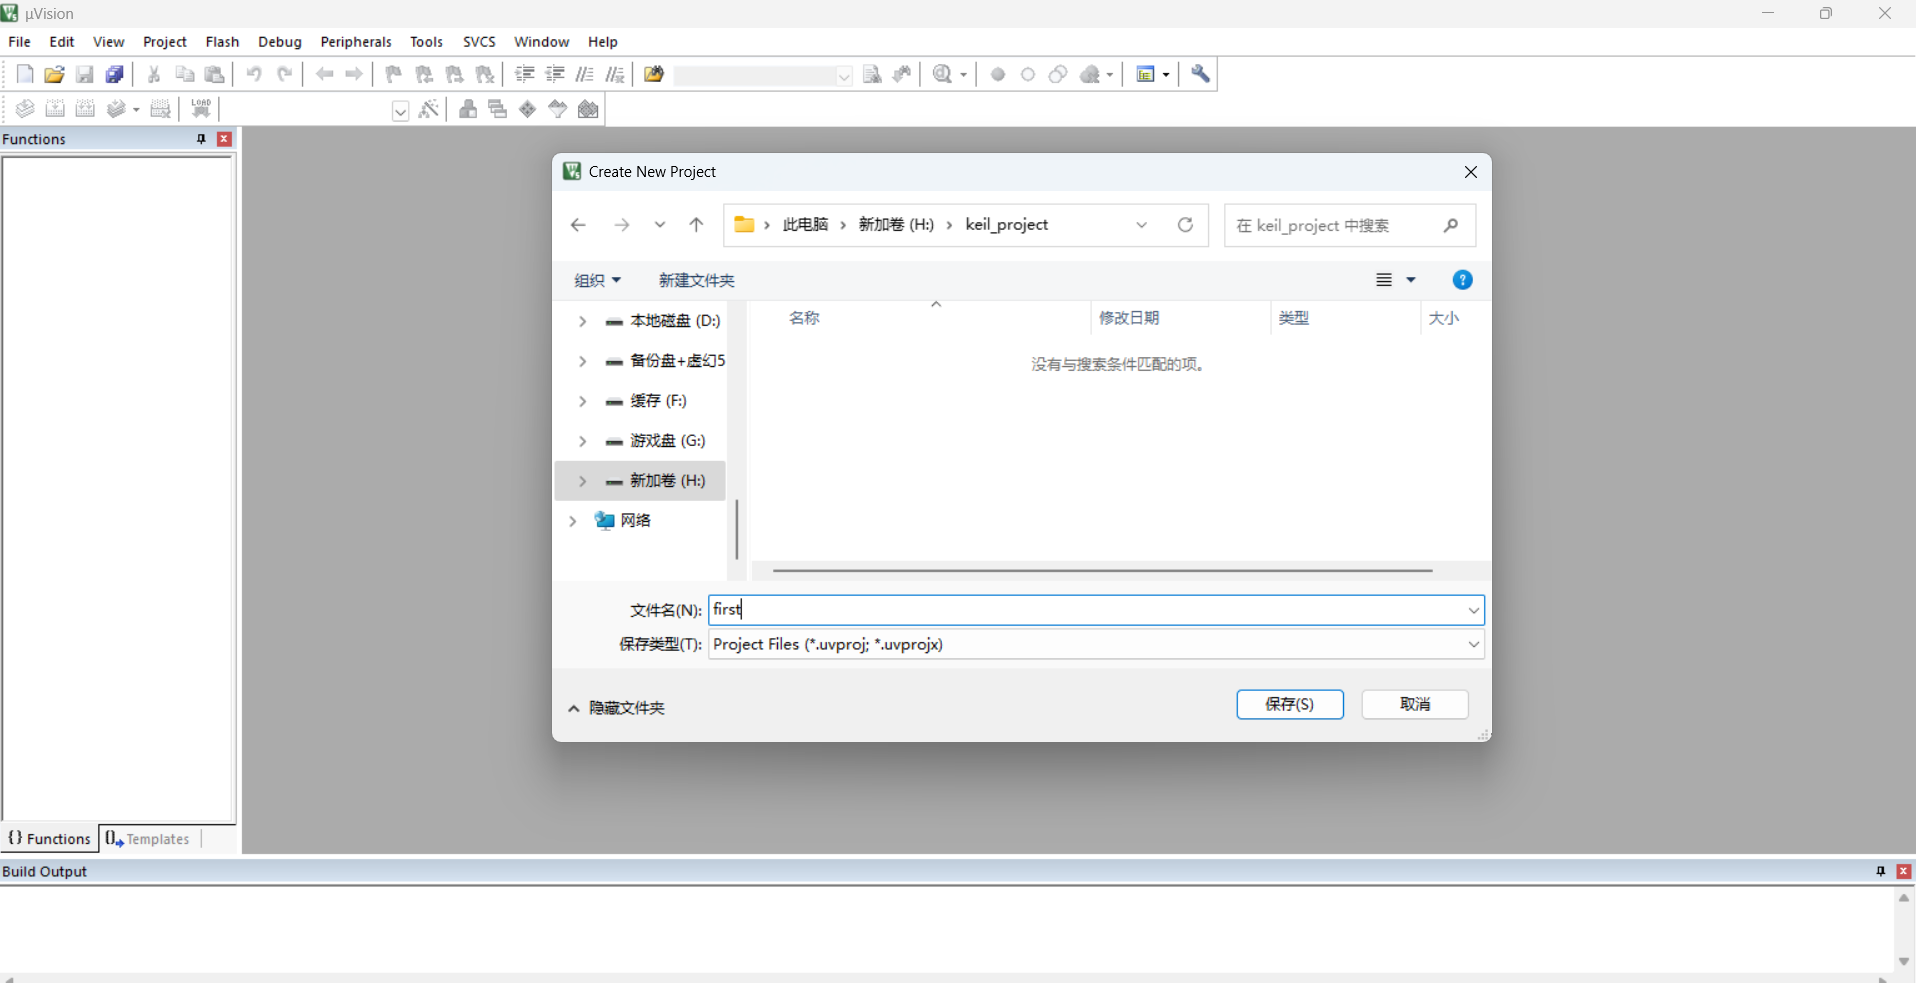1916x983 pixels.
Task: Click the blue help question mark icon
Action: (x=1462, y=280)
